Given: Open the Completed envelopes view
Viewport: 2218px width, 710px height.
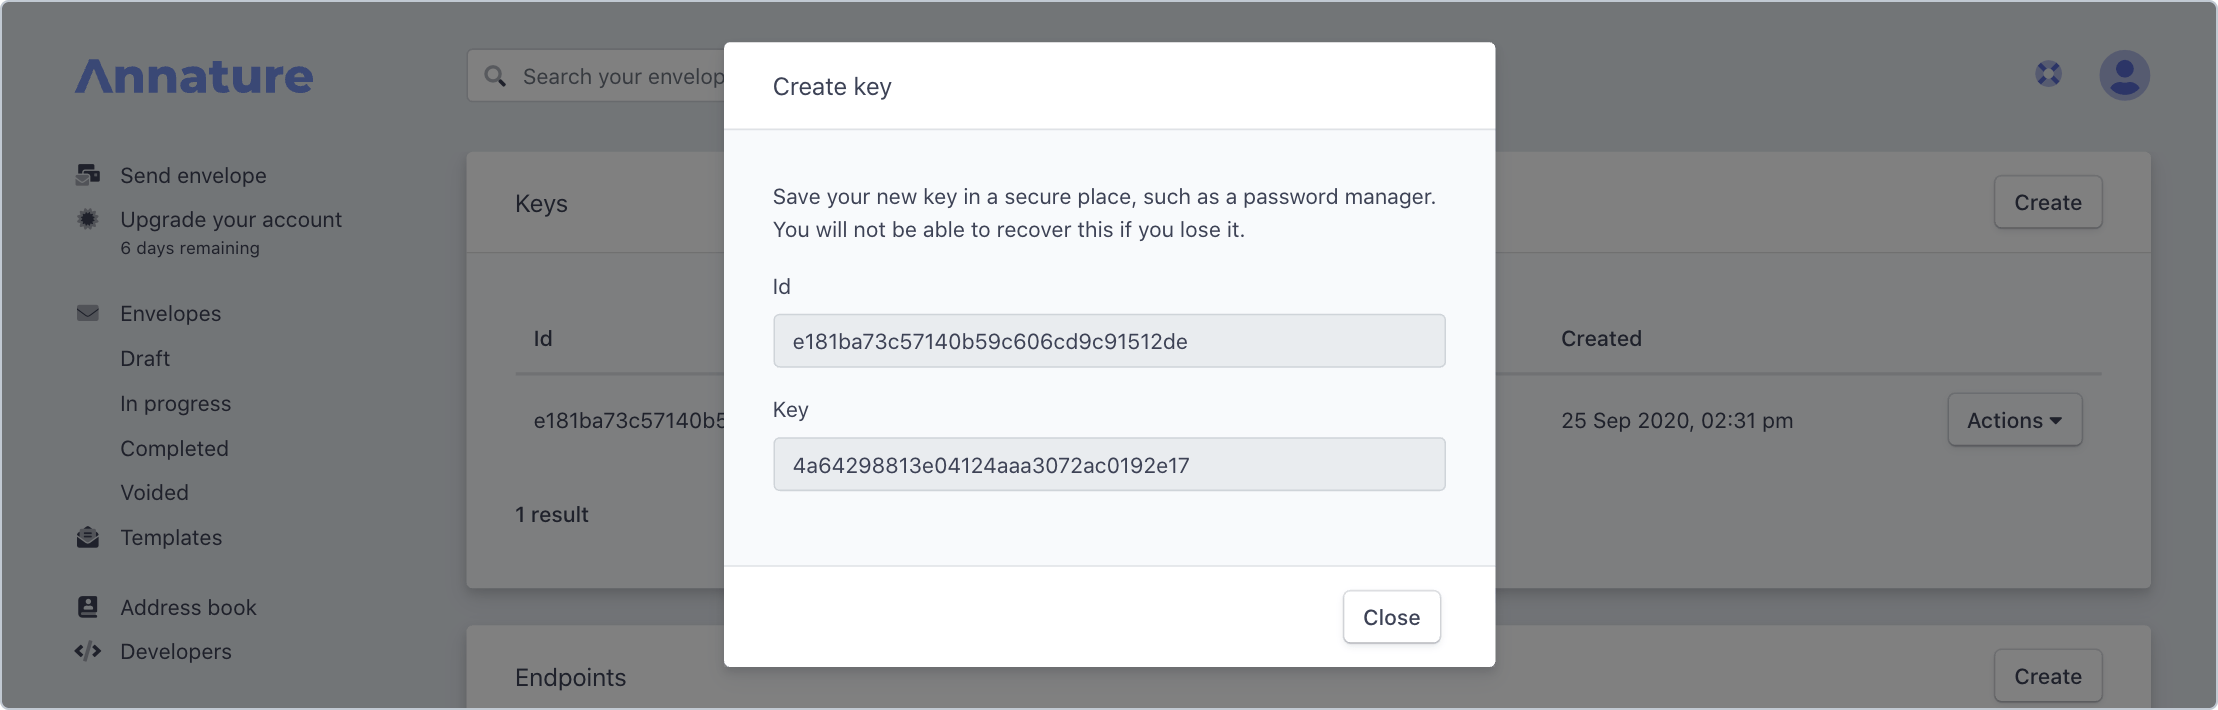Looking at the screenshot, I should click(174, 448).
